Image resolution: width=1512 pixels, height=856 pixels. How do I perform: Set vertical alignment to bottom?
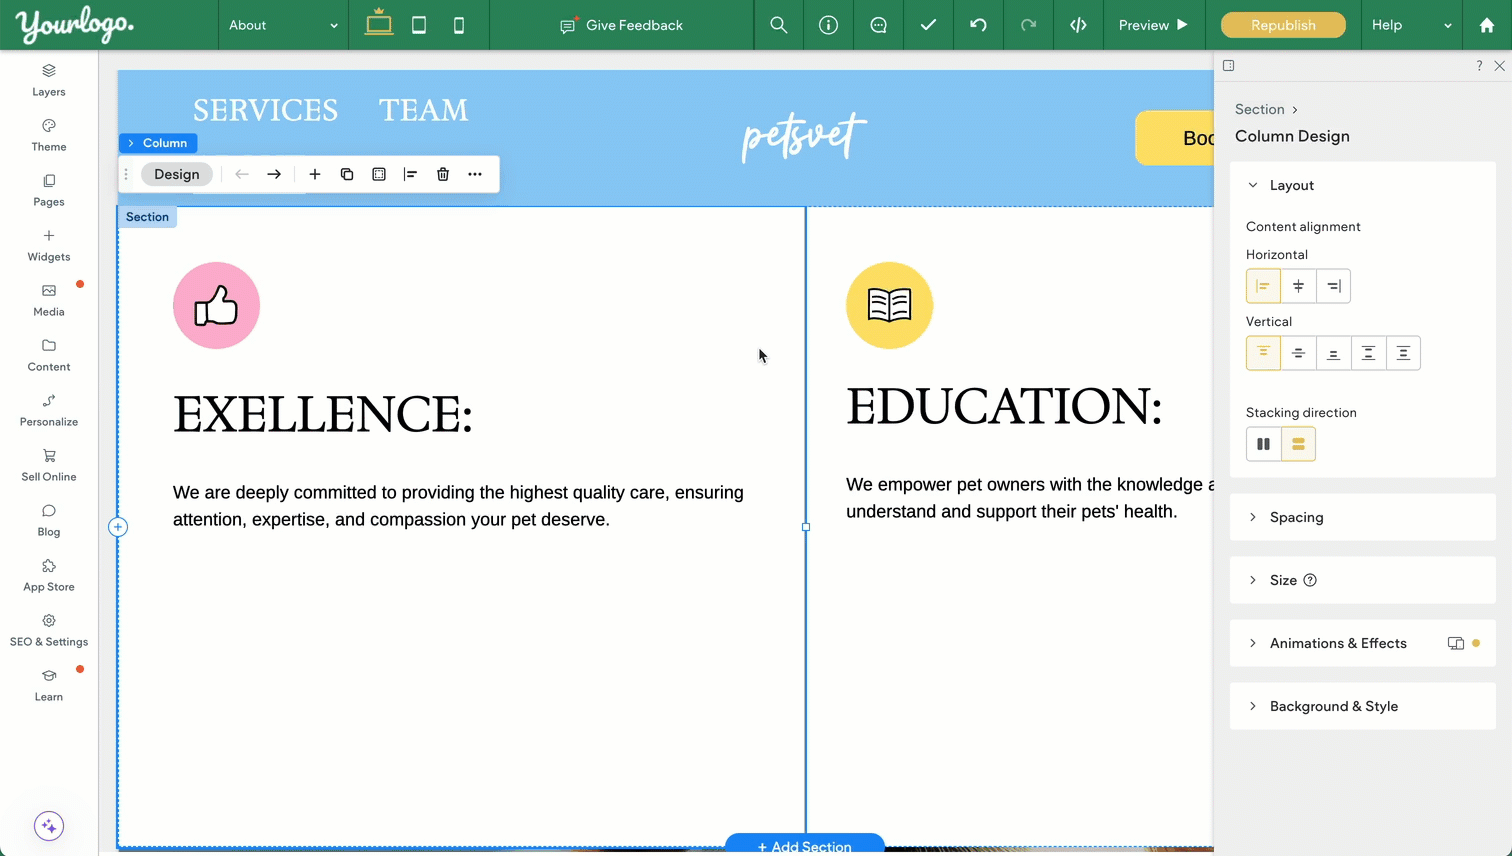[1333, 353]
